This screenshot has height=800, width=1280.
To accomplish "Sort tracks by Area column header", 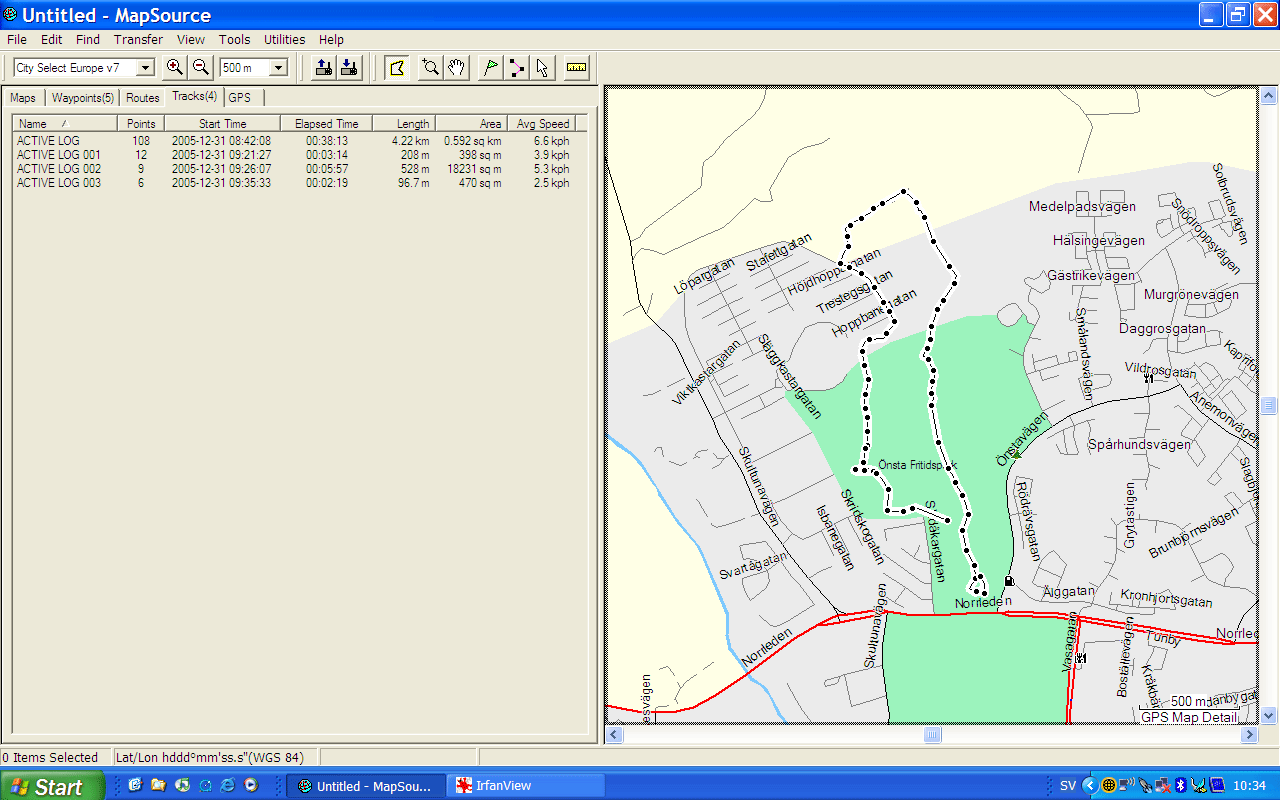I will pyautogui.click(x=471, y=123).
